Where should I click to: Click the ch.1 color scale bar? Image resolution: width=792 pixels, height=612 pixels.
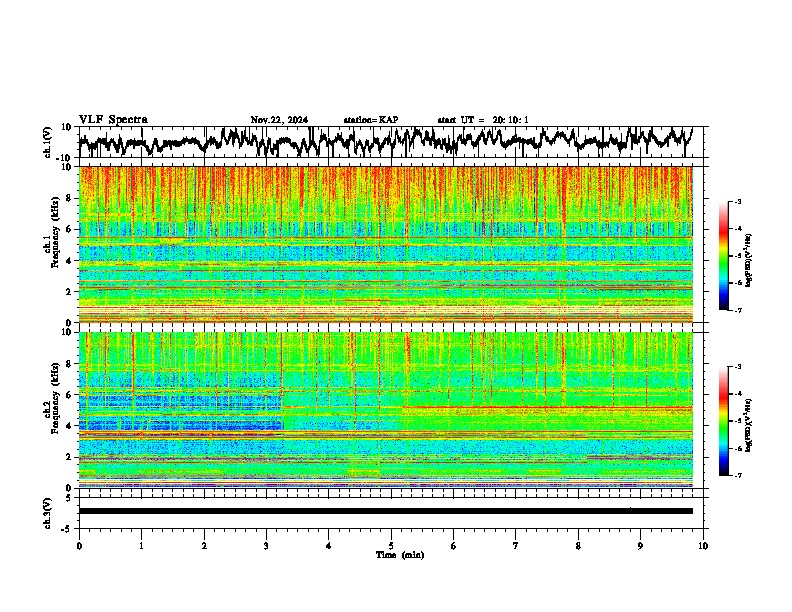[723, 256]
